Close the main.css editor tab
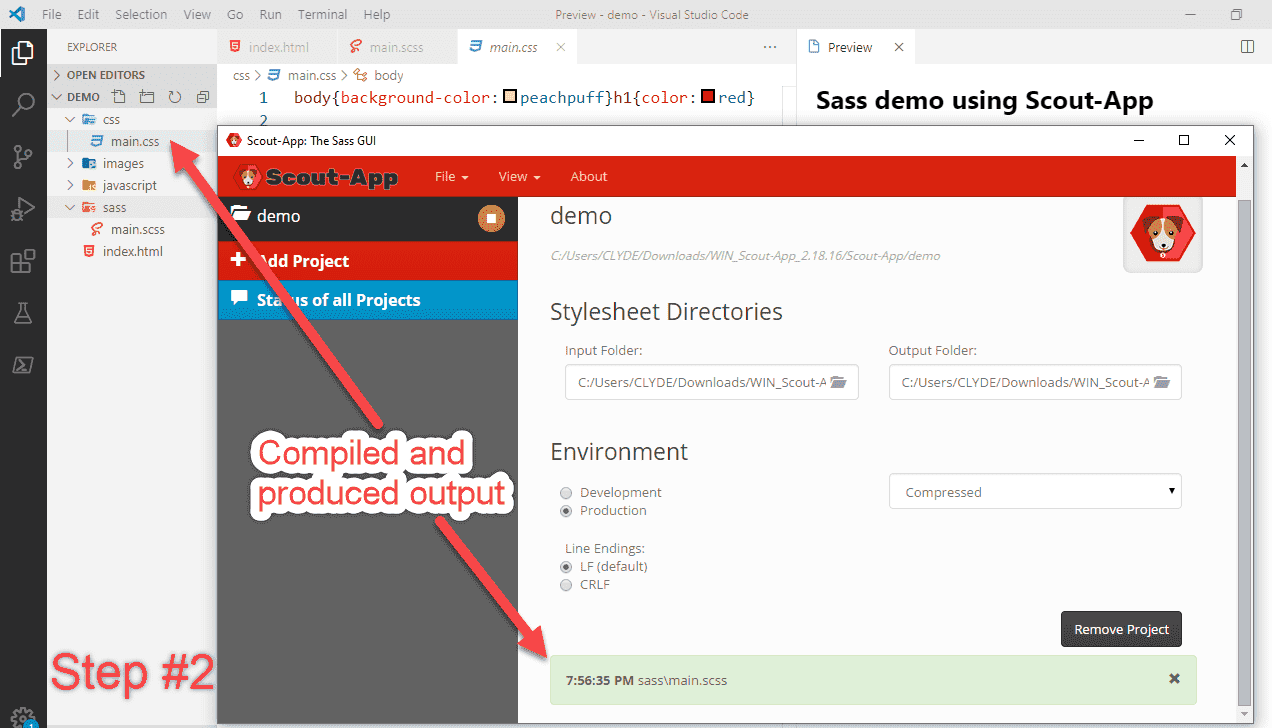The image size is (1272, 728). pyautogui.click(x=560, y=47)
